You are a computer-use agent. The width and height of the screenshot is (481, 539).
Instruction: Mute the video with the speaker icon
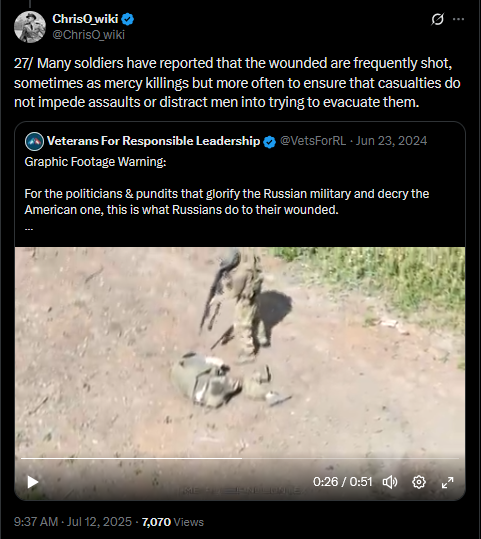(x=390, y=482)
